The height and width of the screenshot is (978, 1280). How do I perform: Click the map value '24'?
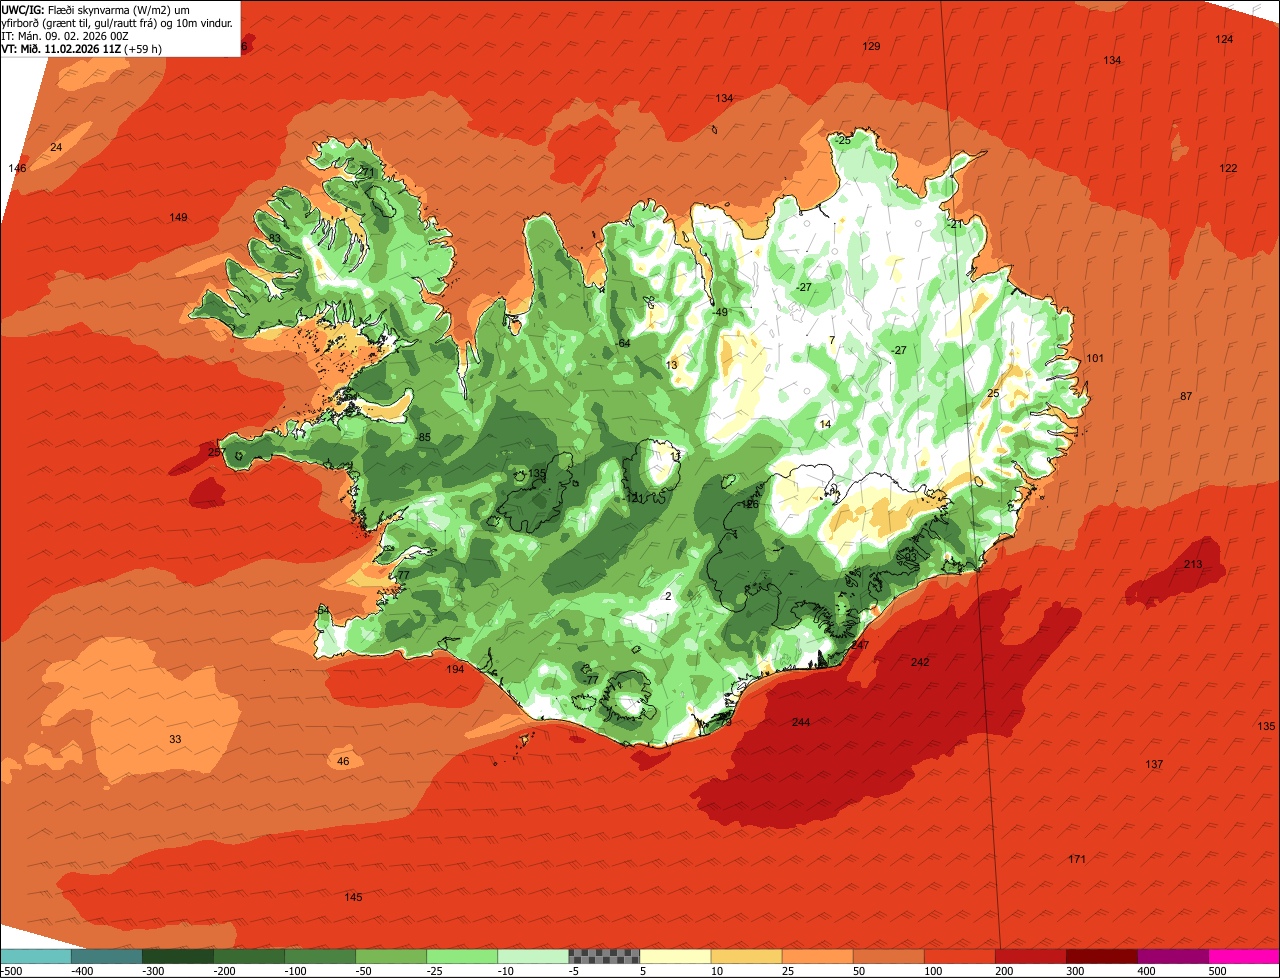click(x=56, y=148)
